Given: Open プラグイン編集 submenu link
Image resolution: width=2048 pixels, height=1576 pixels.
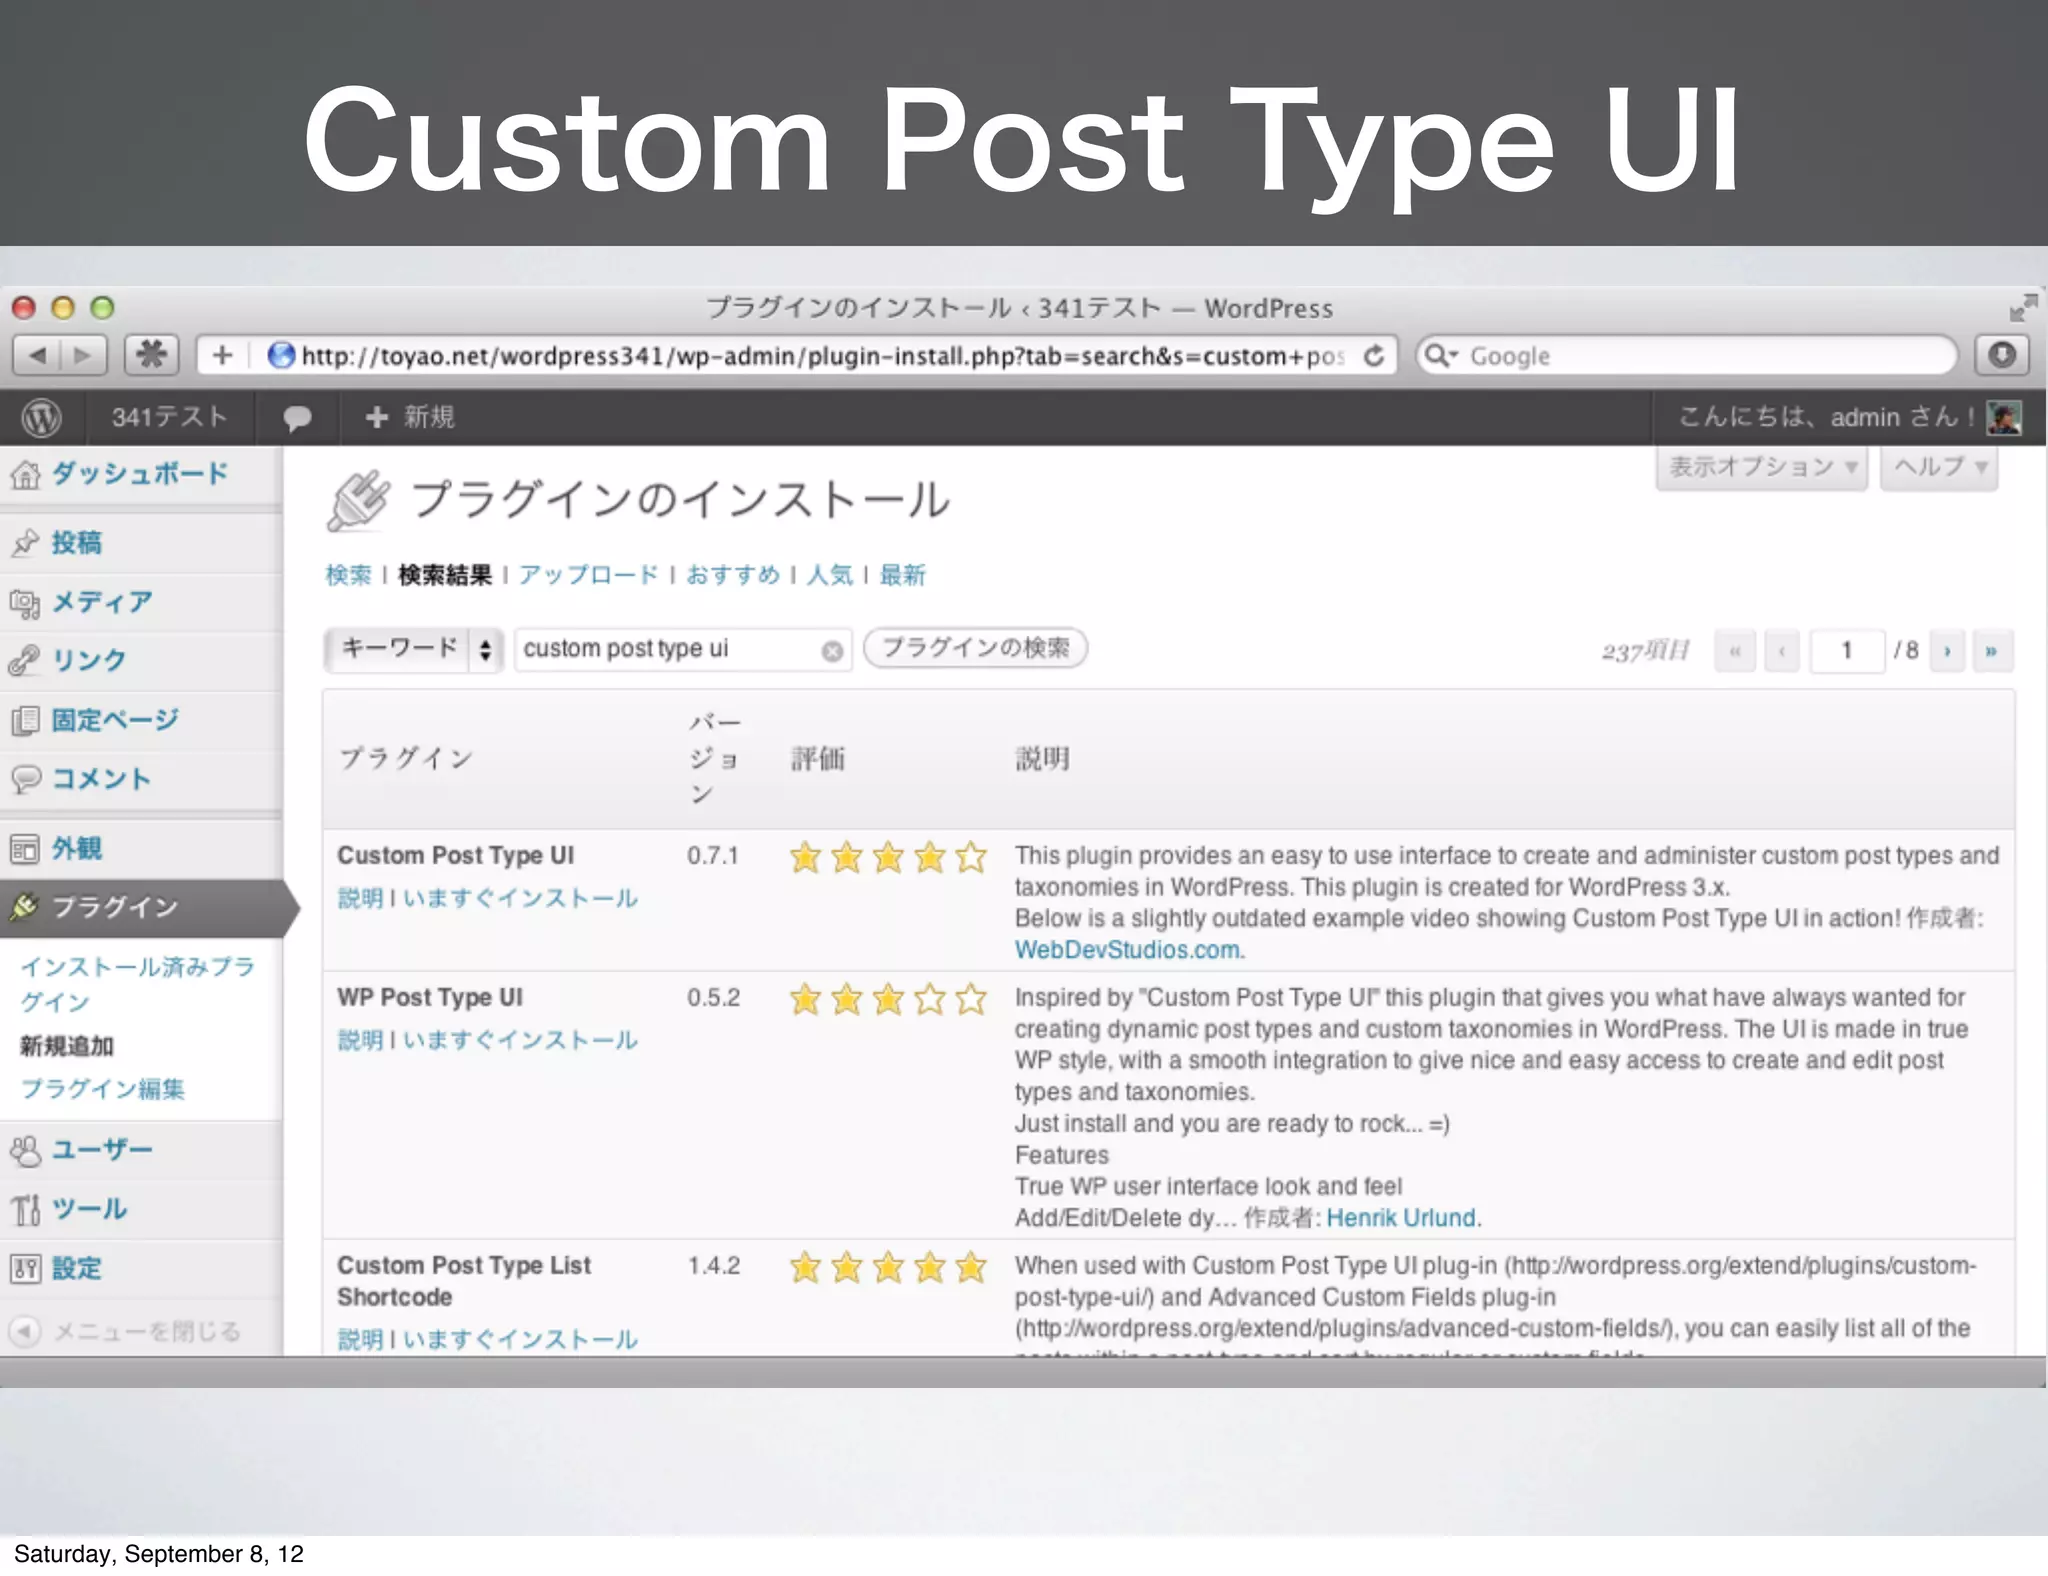Looking at the screenshot, I should click(103, 1089).
